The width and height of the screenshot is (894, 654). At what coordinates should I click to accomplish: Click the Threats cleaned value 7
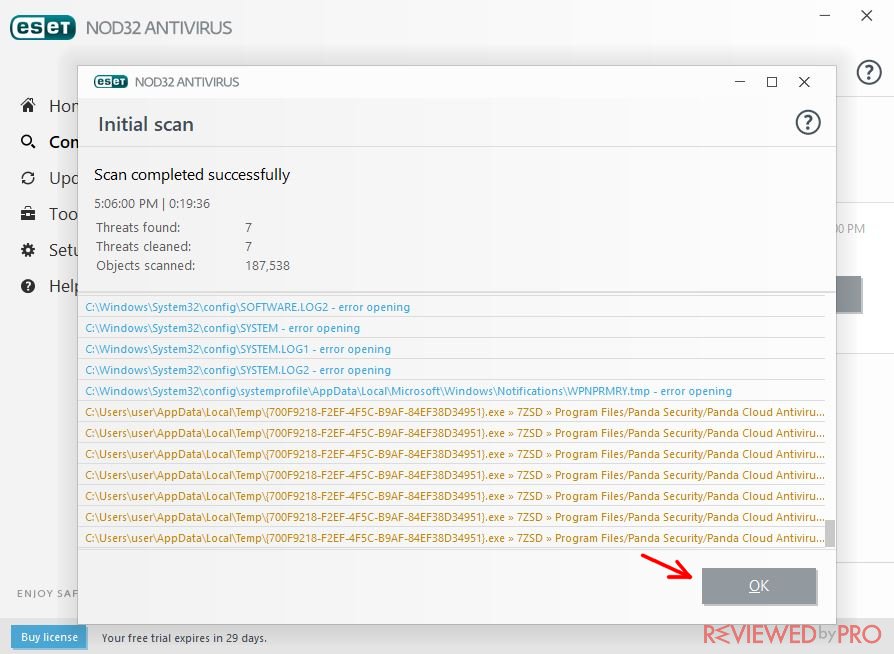(x=249, y=246)
